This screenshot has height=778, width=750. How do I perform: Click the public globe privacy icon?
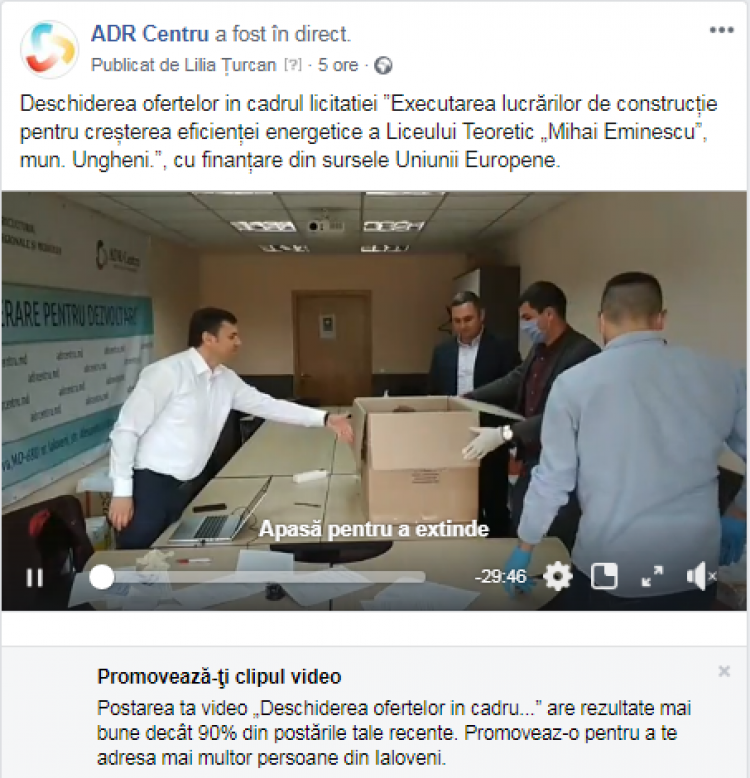(383, 65)
